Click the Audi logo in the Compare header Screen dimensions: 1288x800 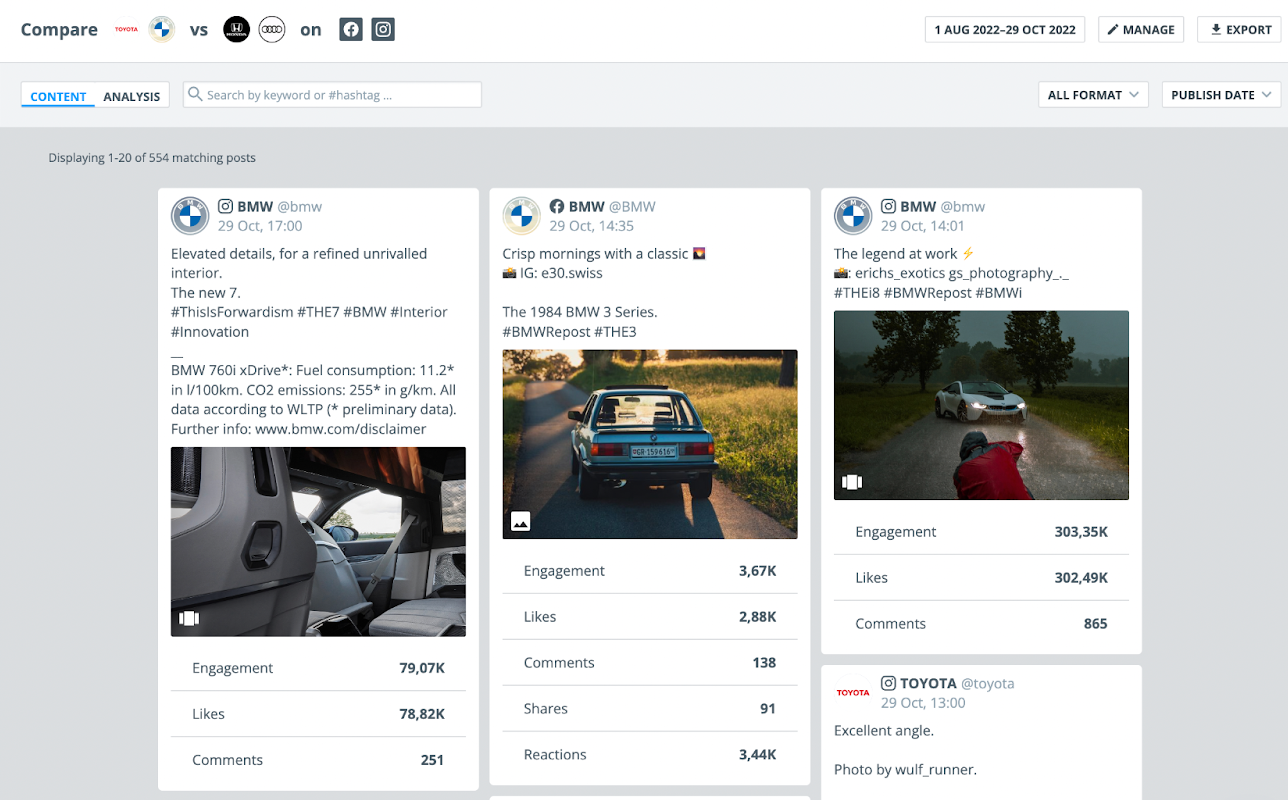tap(272, 29)
